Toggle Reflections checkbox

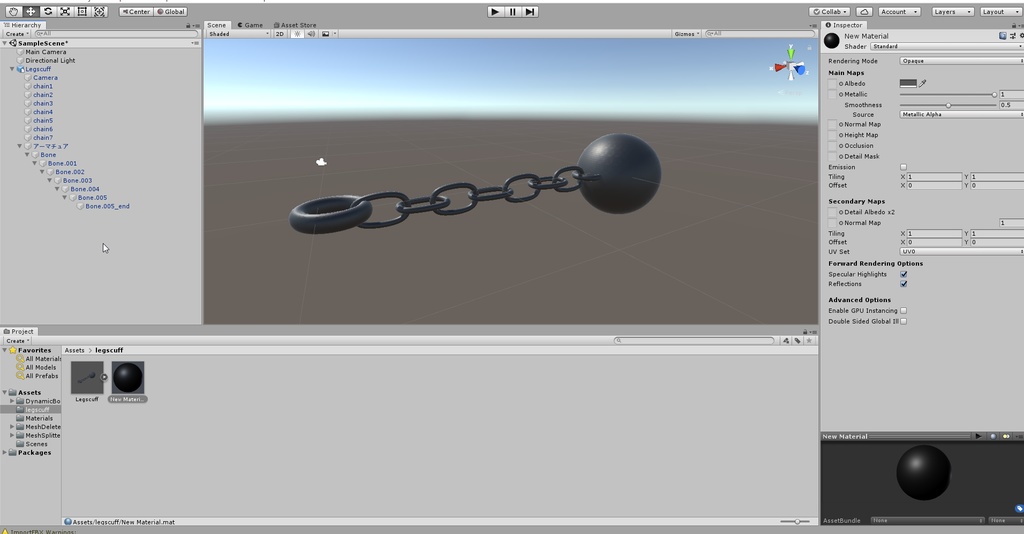pos(903,284)
